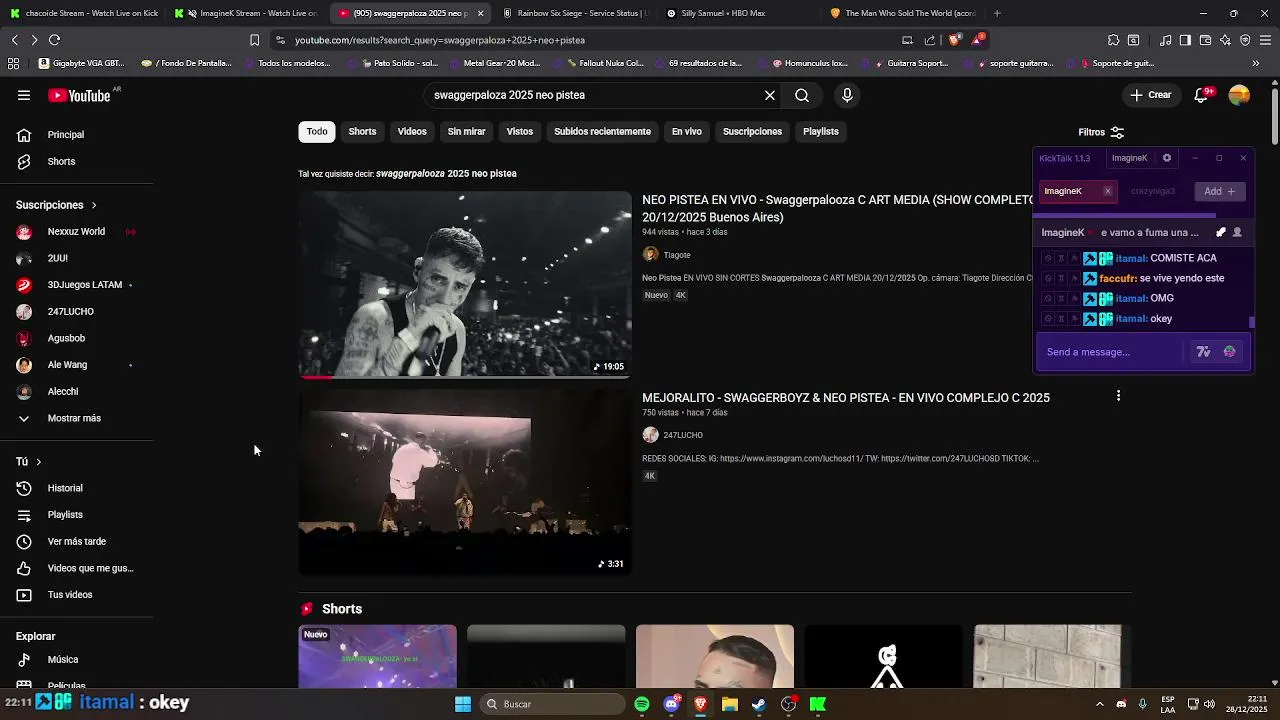The image size is (1280, 720).
Task: Open the Filtros search filters
Action: pos(1101,132)
